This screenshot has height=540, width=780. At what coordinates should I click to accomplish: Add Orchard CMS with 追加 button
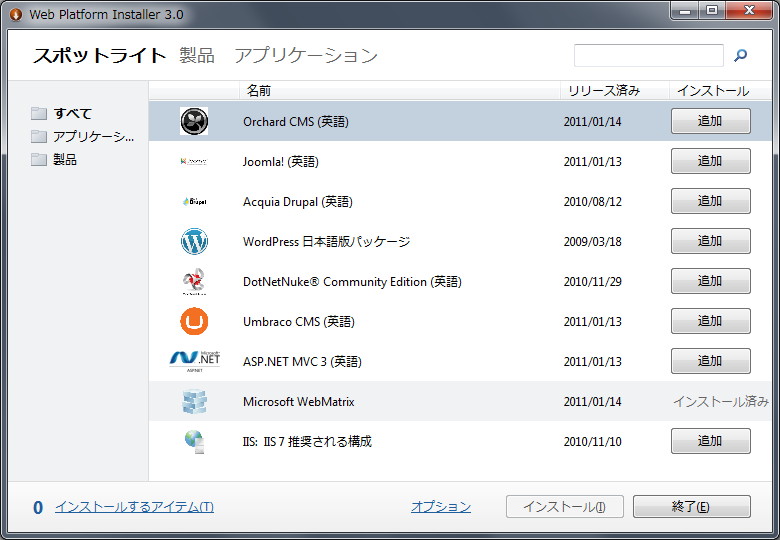click(710, 121)
